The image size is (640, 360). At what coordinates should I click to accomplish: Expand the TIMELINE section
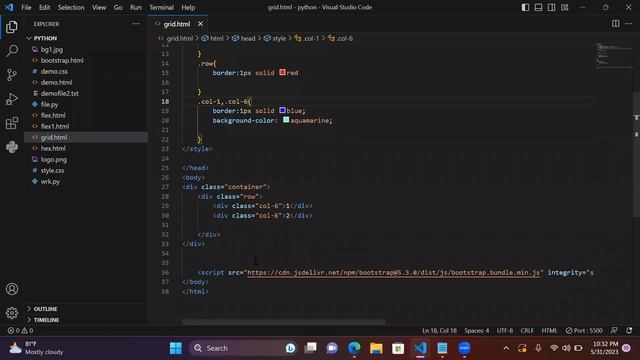click(86, 320)
